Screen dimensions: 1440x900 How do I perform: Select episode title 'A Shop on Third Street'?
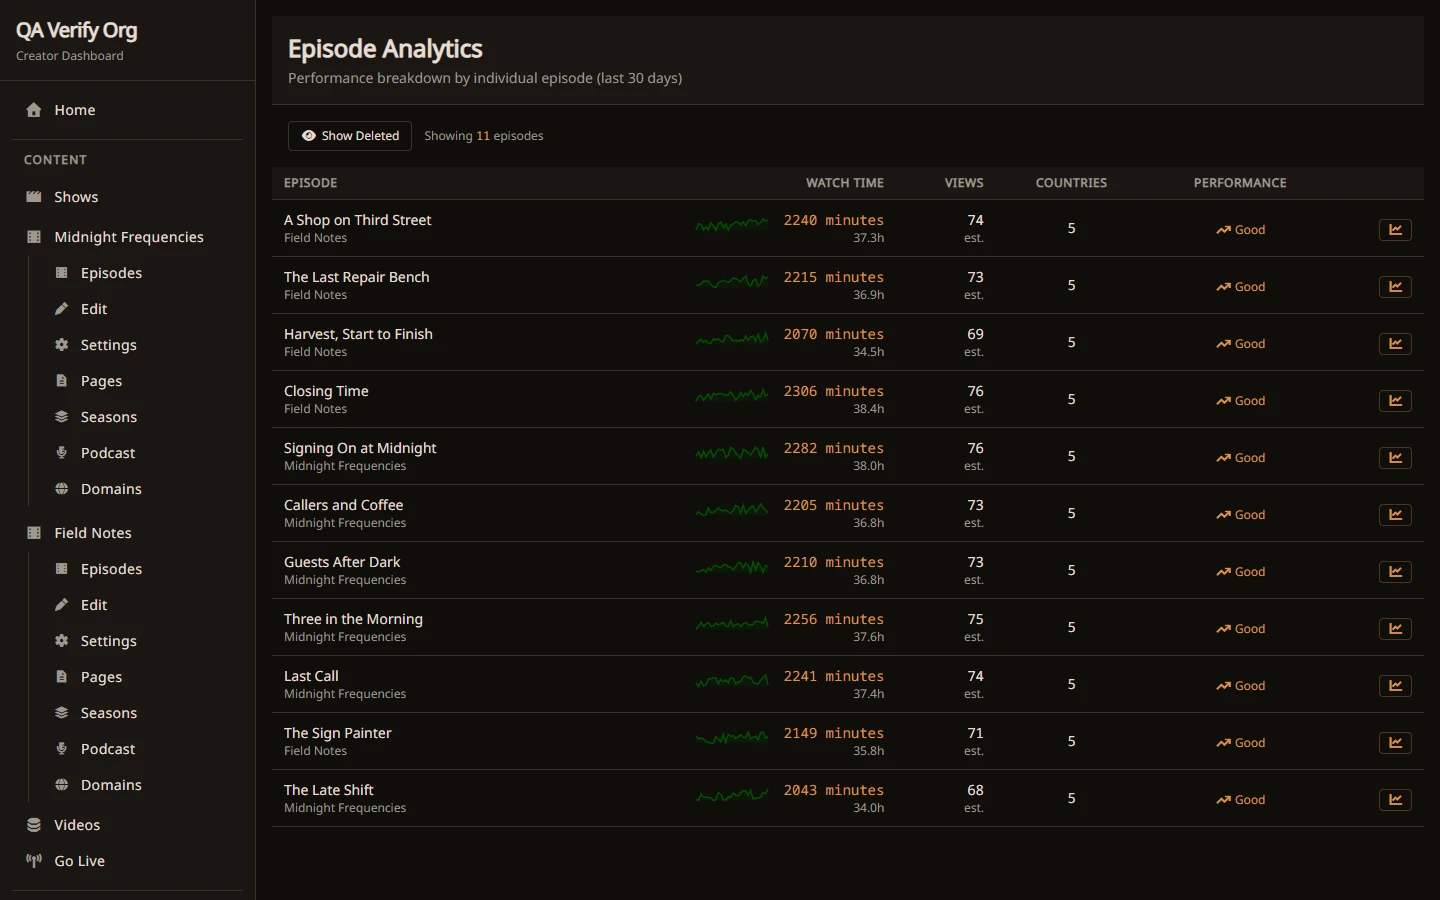(358, 220)
